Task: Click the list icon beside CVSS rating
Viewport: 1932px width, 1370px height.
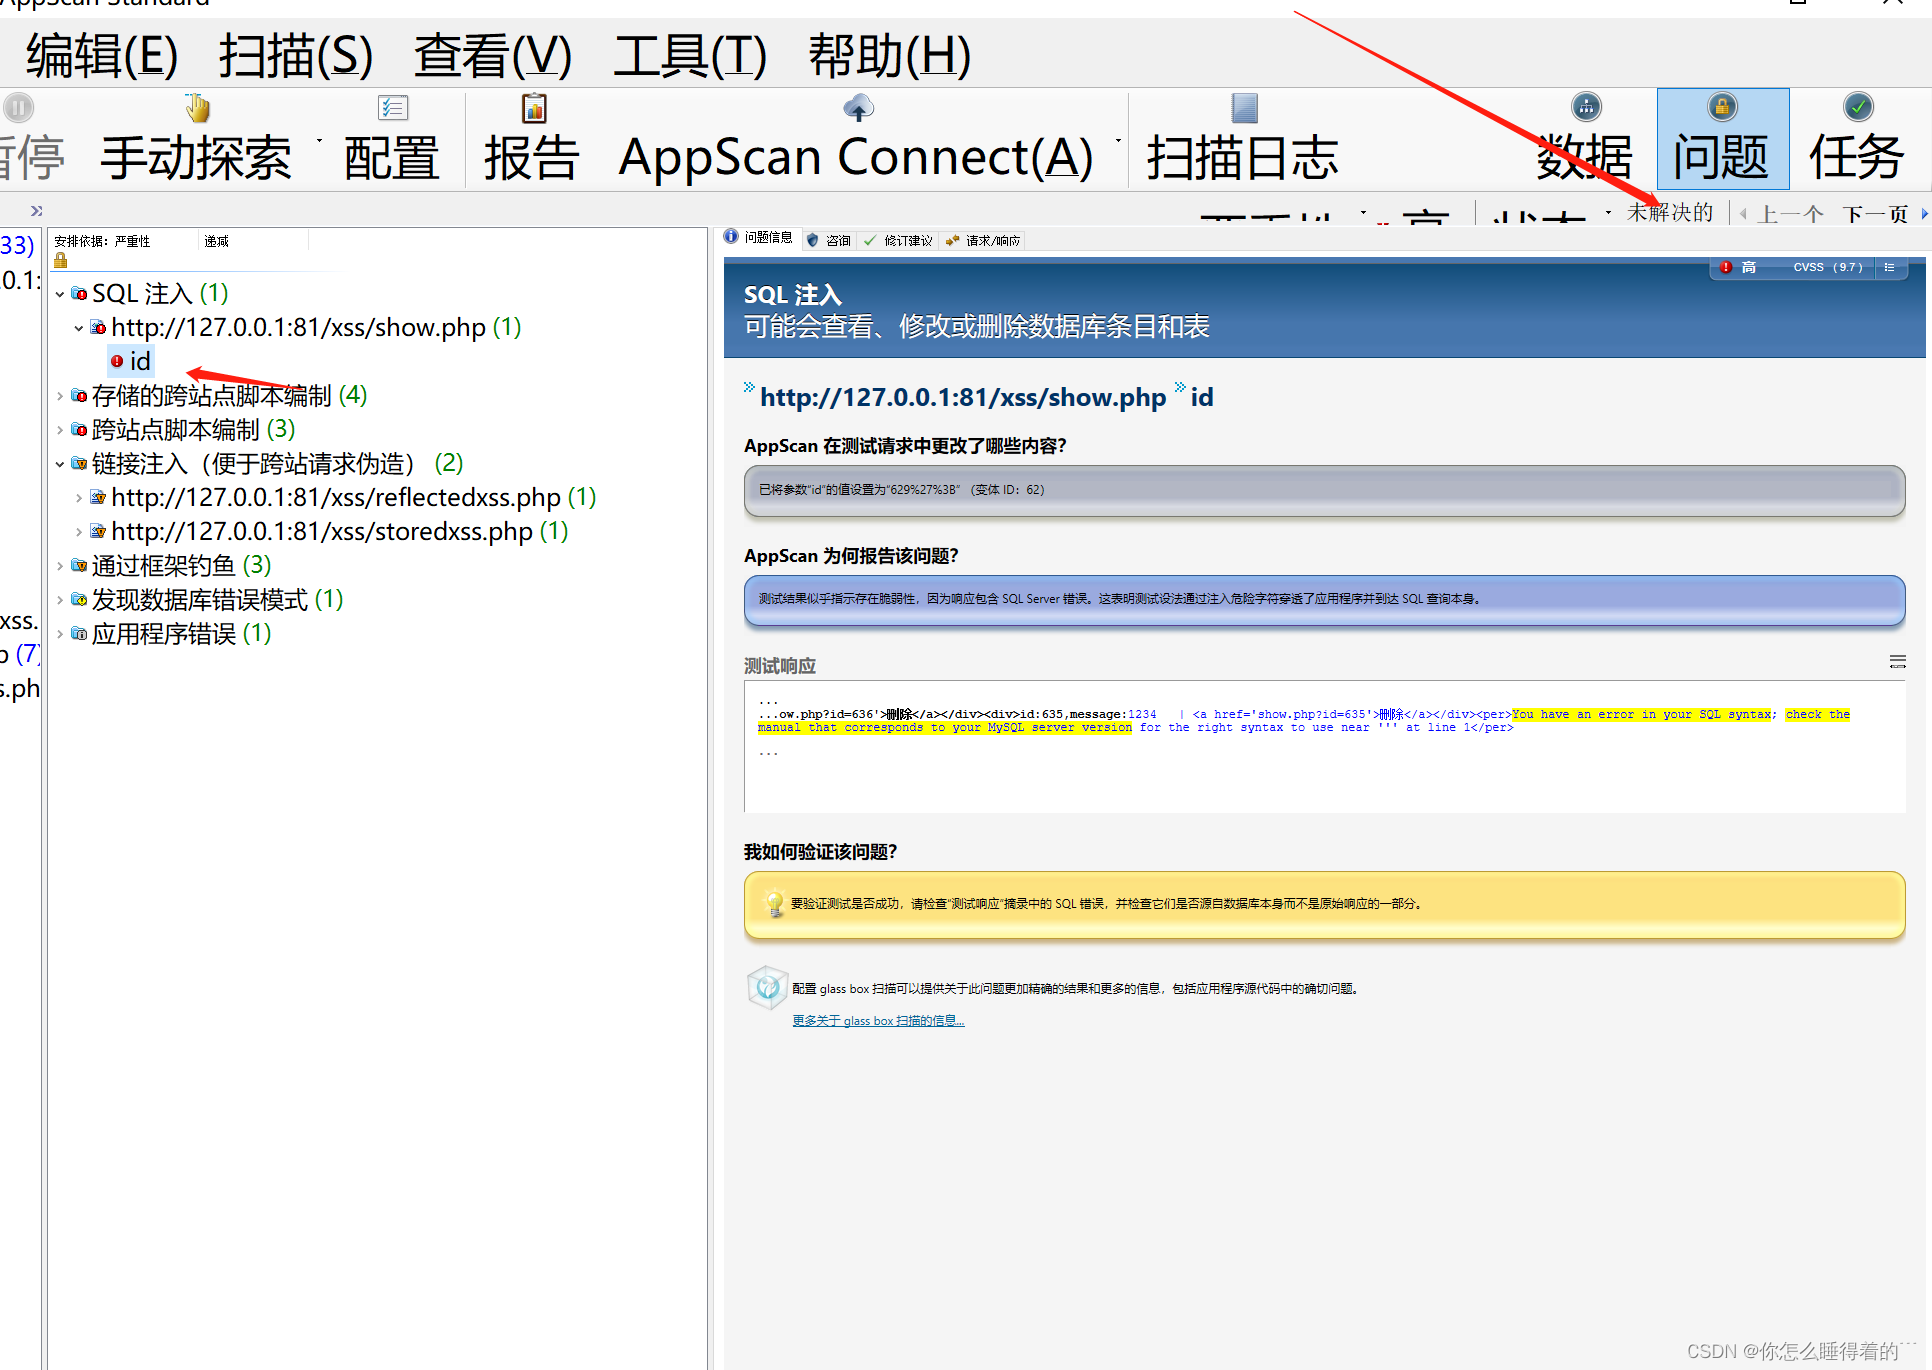Action: (1890, 267)
